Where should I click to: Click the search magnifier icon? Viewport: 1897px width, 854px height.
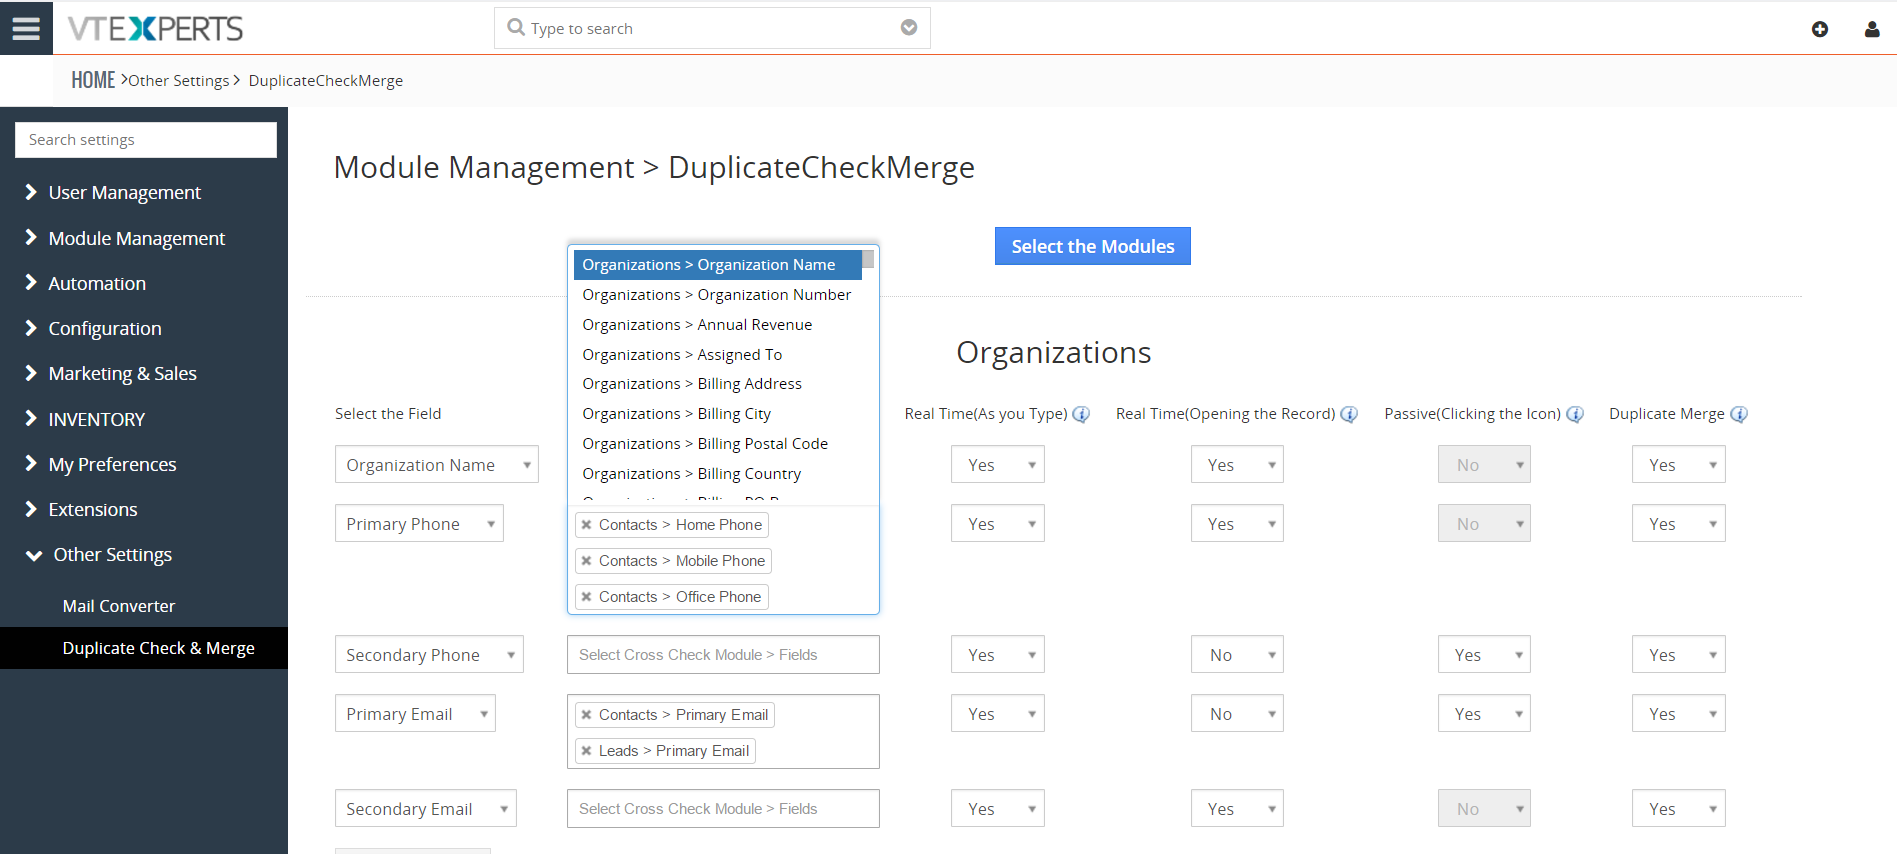516,27
